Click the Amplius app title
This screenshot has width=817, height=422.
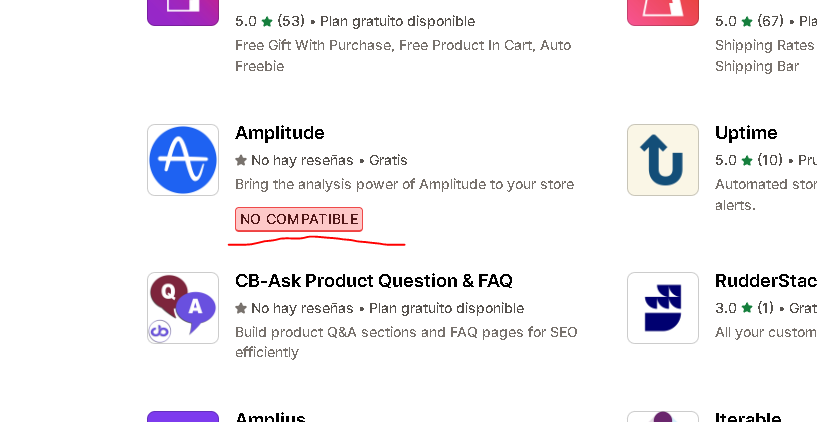(x=270, y=417)
